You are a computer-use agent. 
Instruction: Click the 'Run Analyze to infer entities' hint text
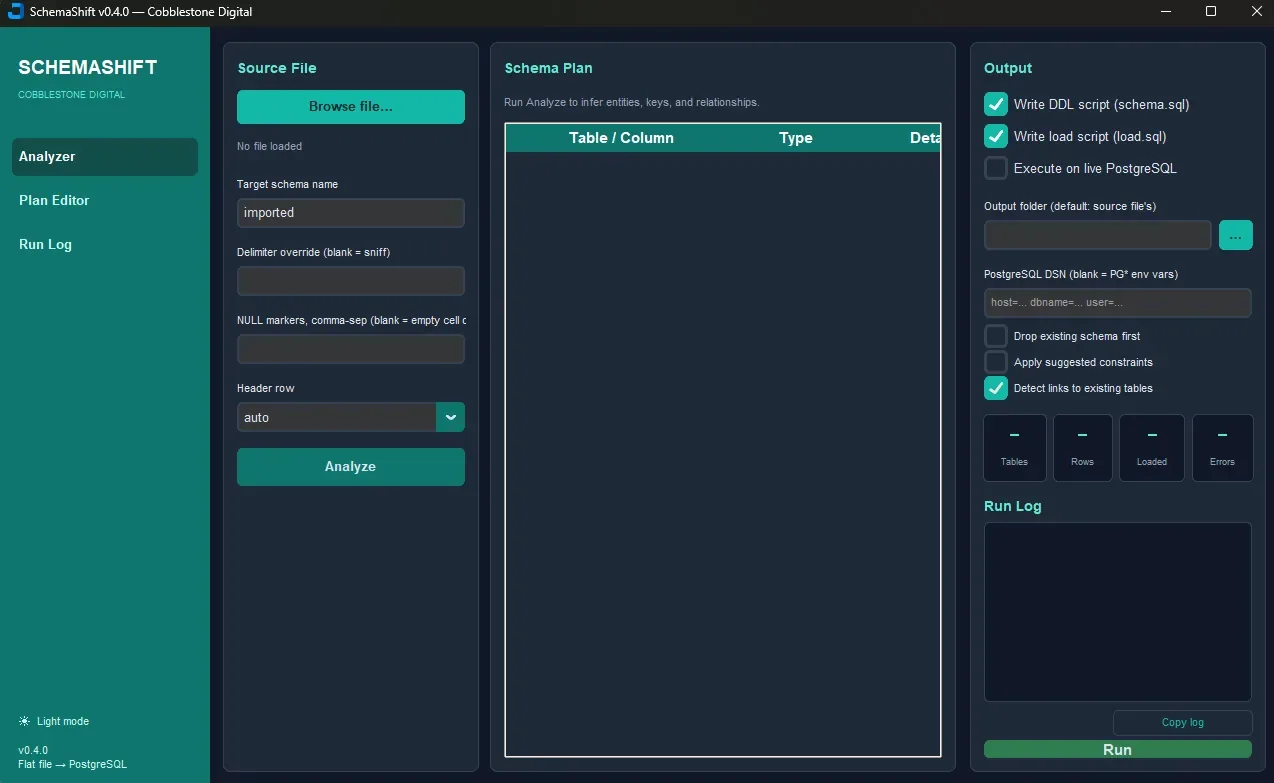(x=632, y=102)
